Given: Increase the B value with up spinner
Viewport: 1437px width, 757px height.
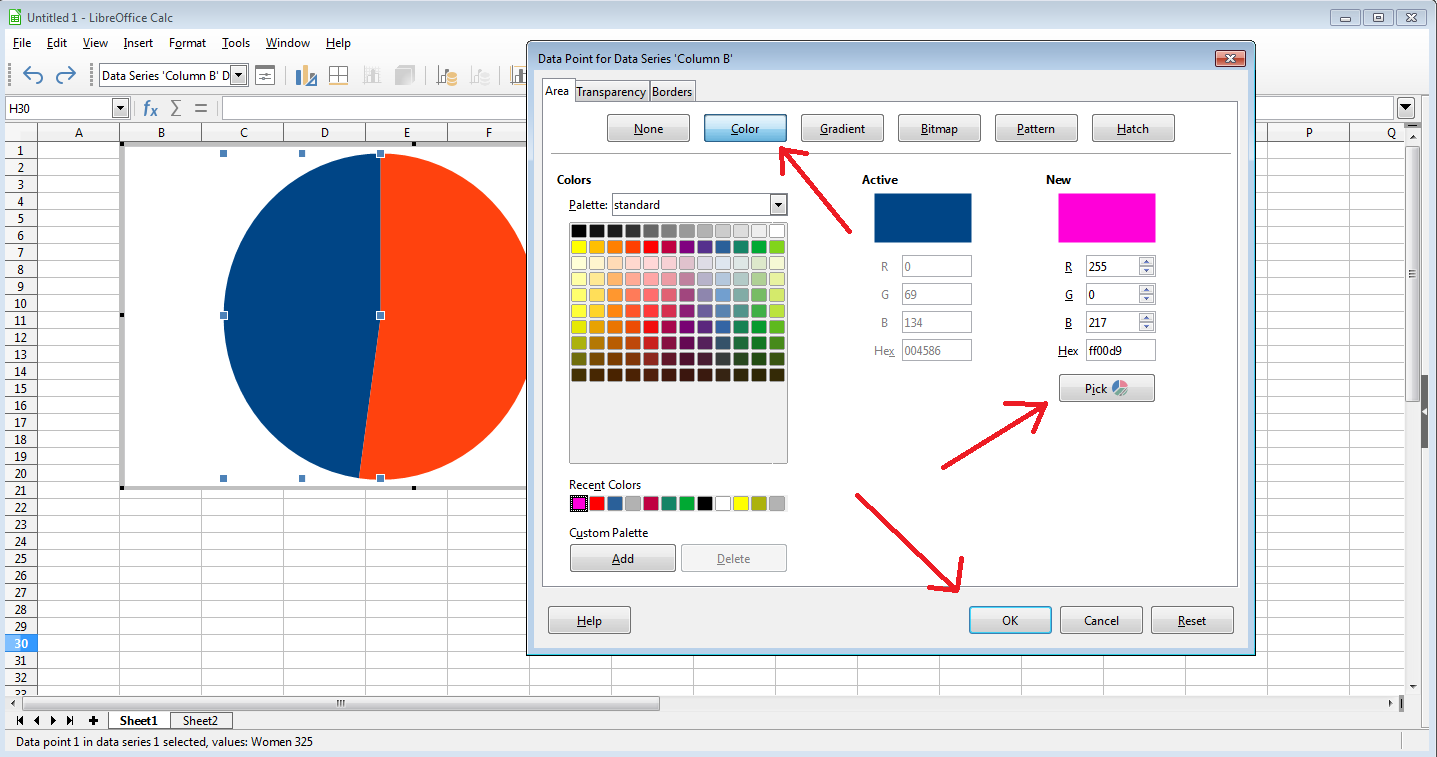Looking at the screenshot, I should 1147,318.
